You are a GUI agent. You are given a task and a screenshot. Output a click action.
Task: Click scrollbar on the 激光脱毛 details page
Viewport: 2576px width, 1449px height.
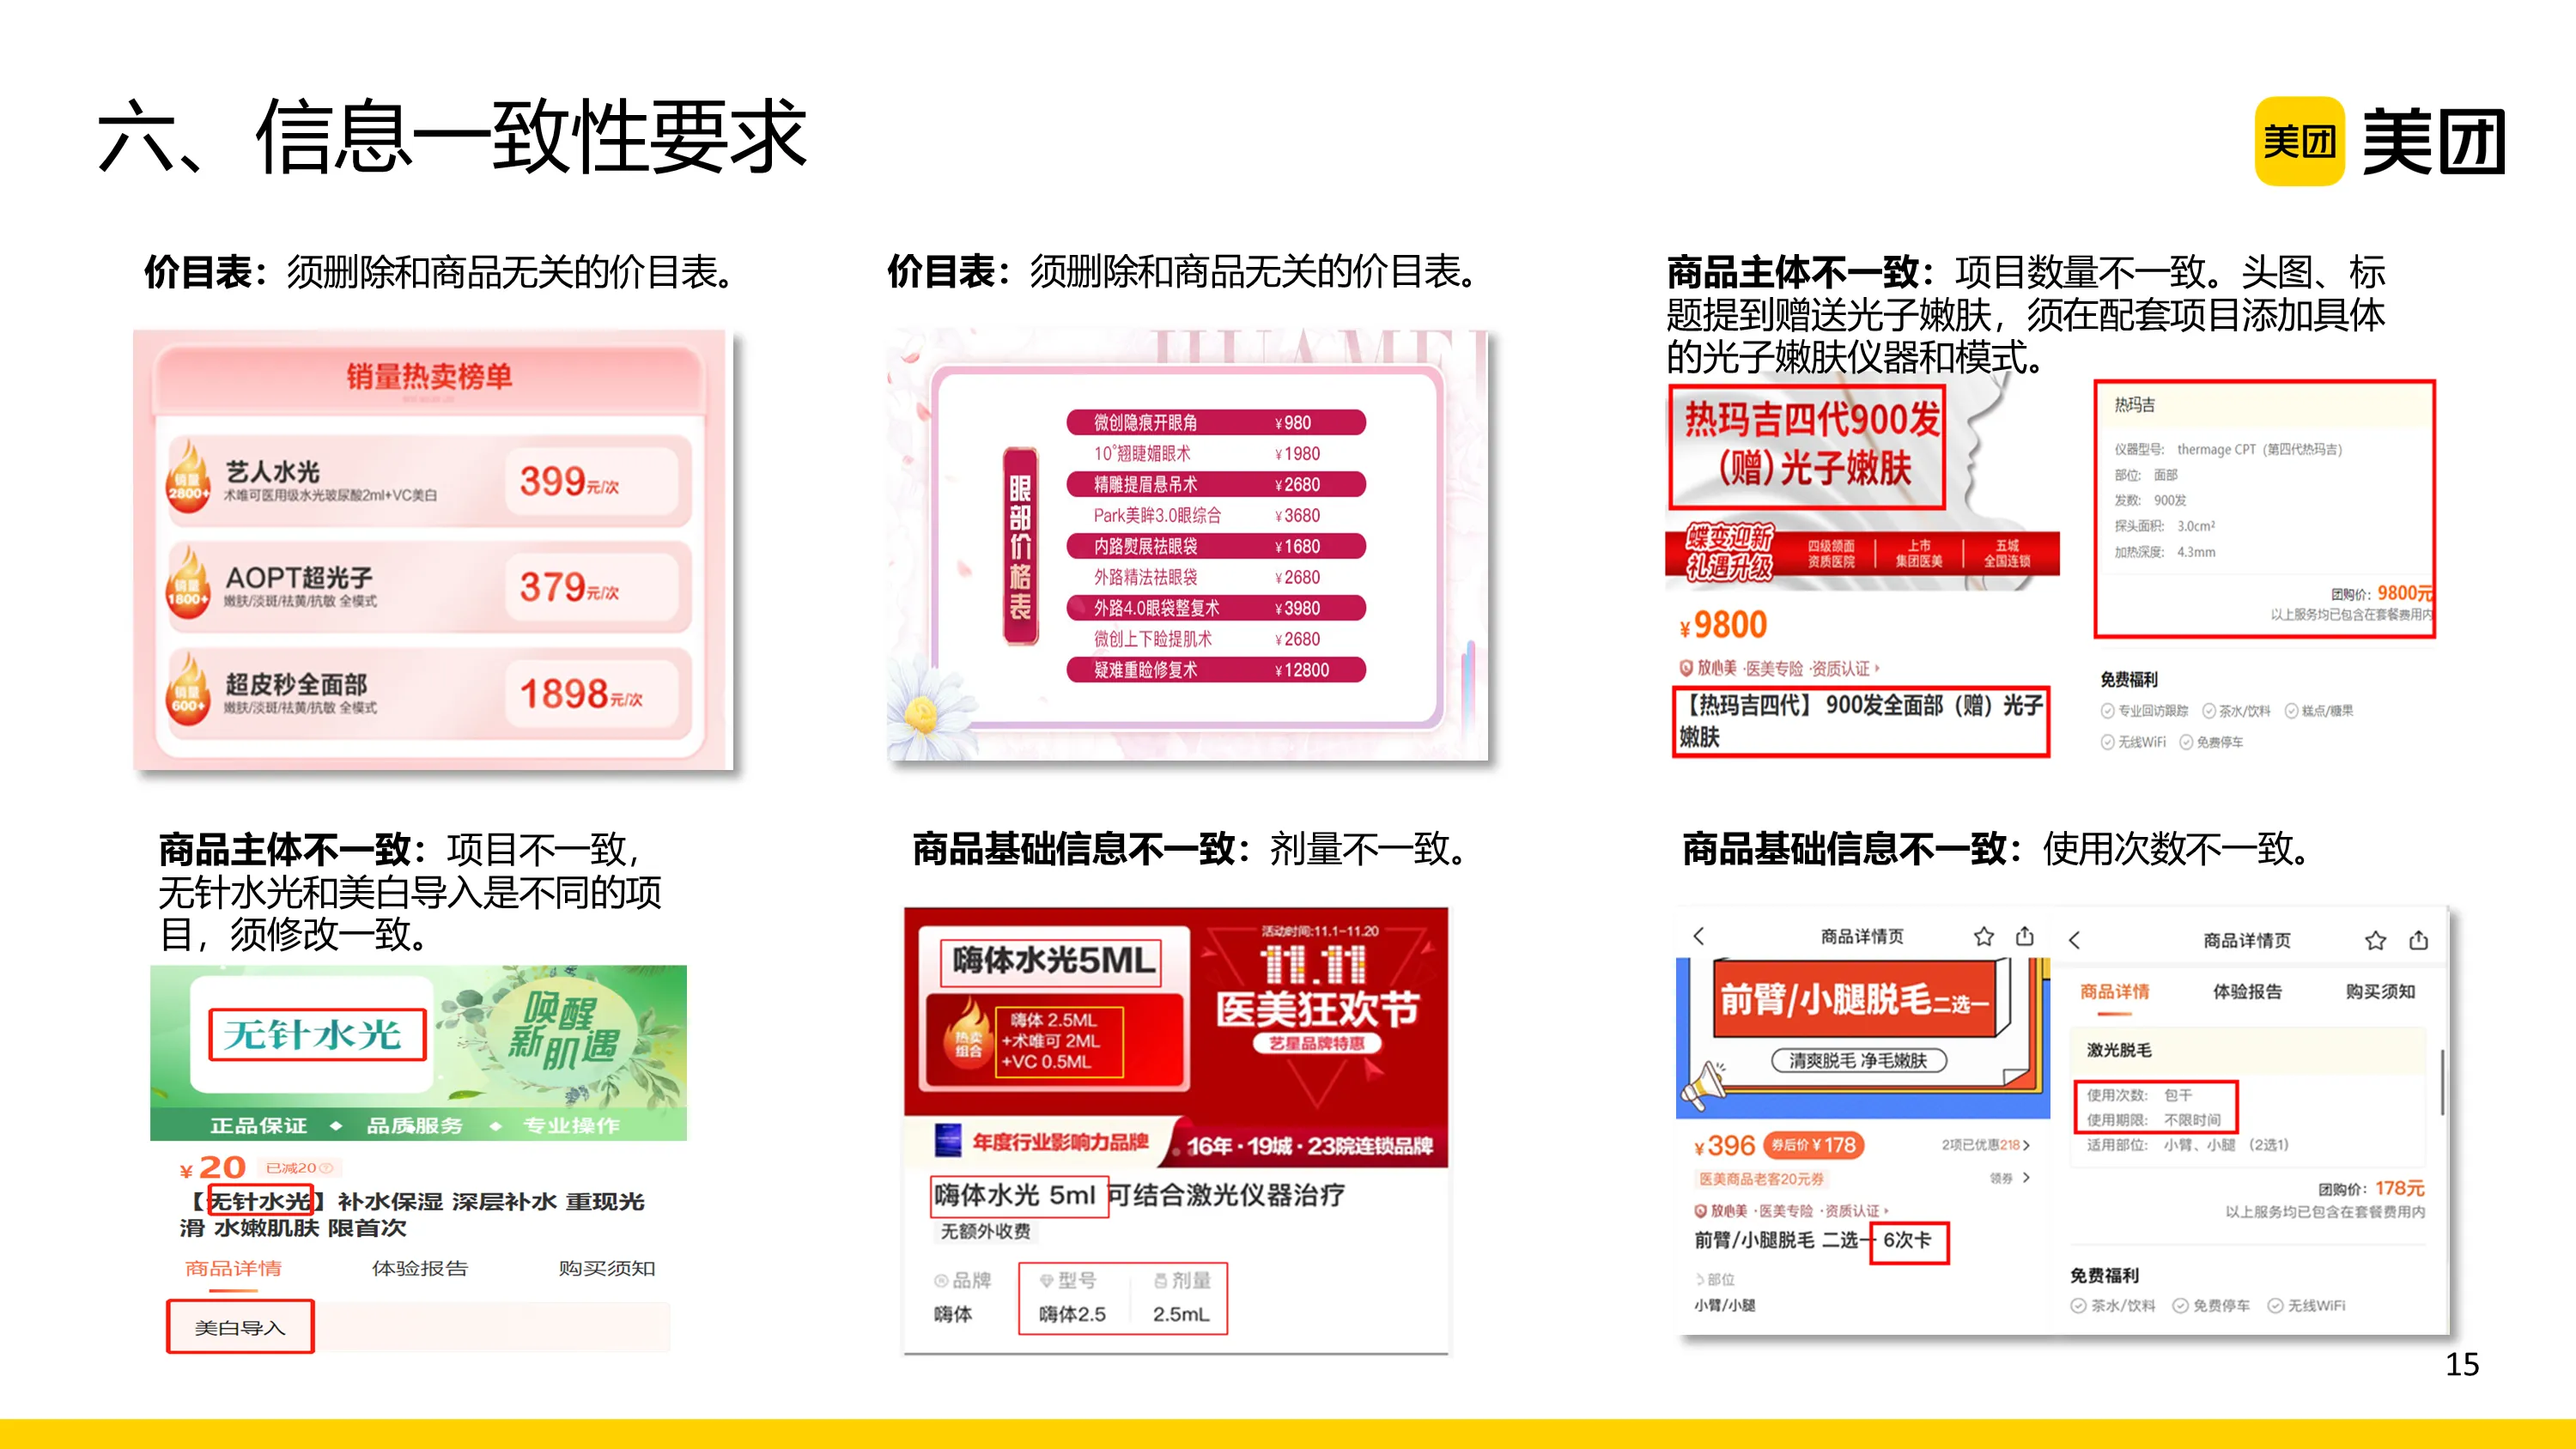[2442, 1082]
